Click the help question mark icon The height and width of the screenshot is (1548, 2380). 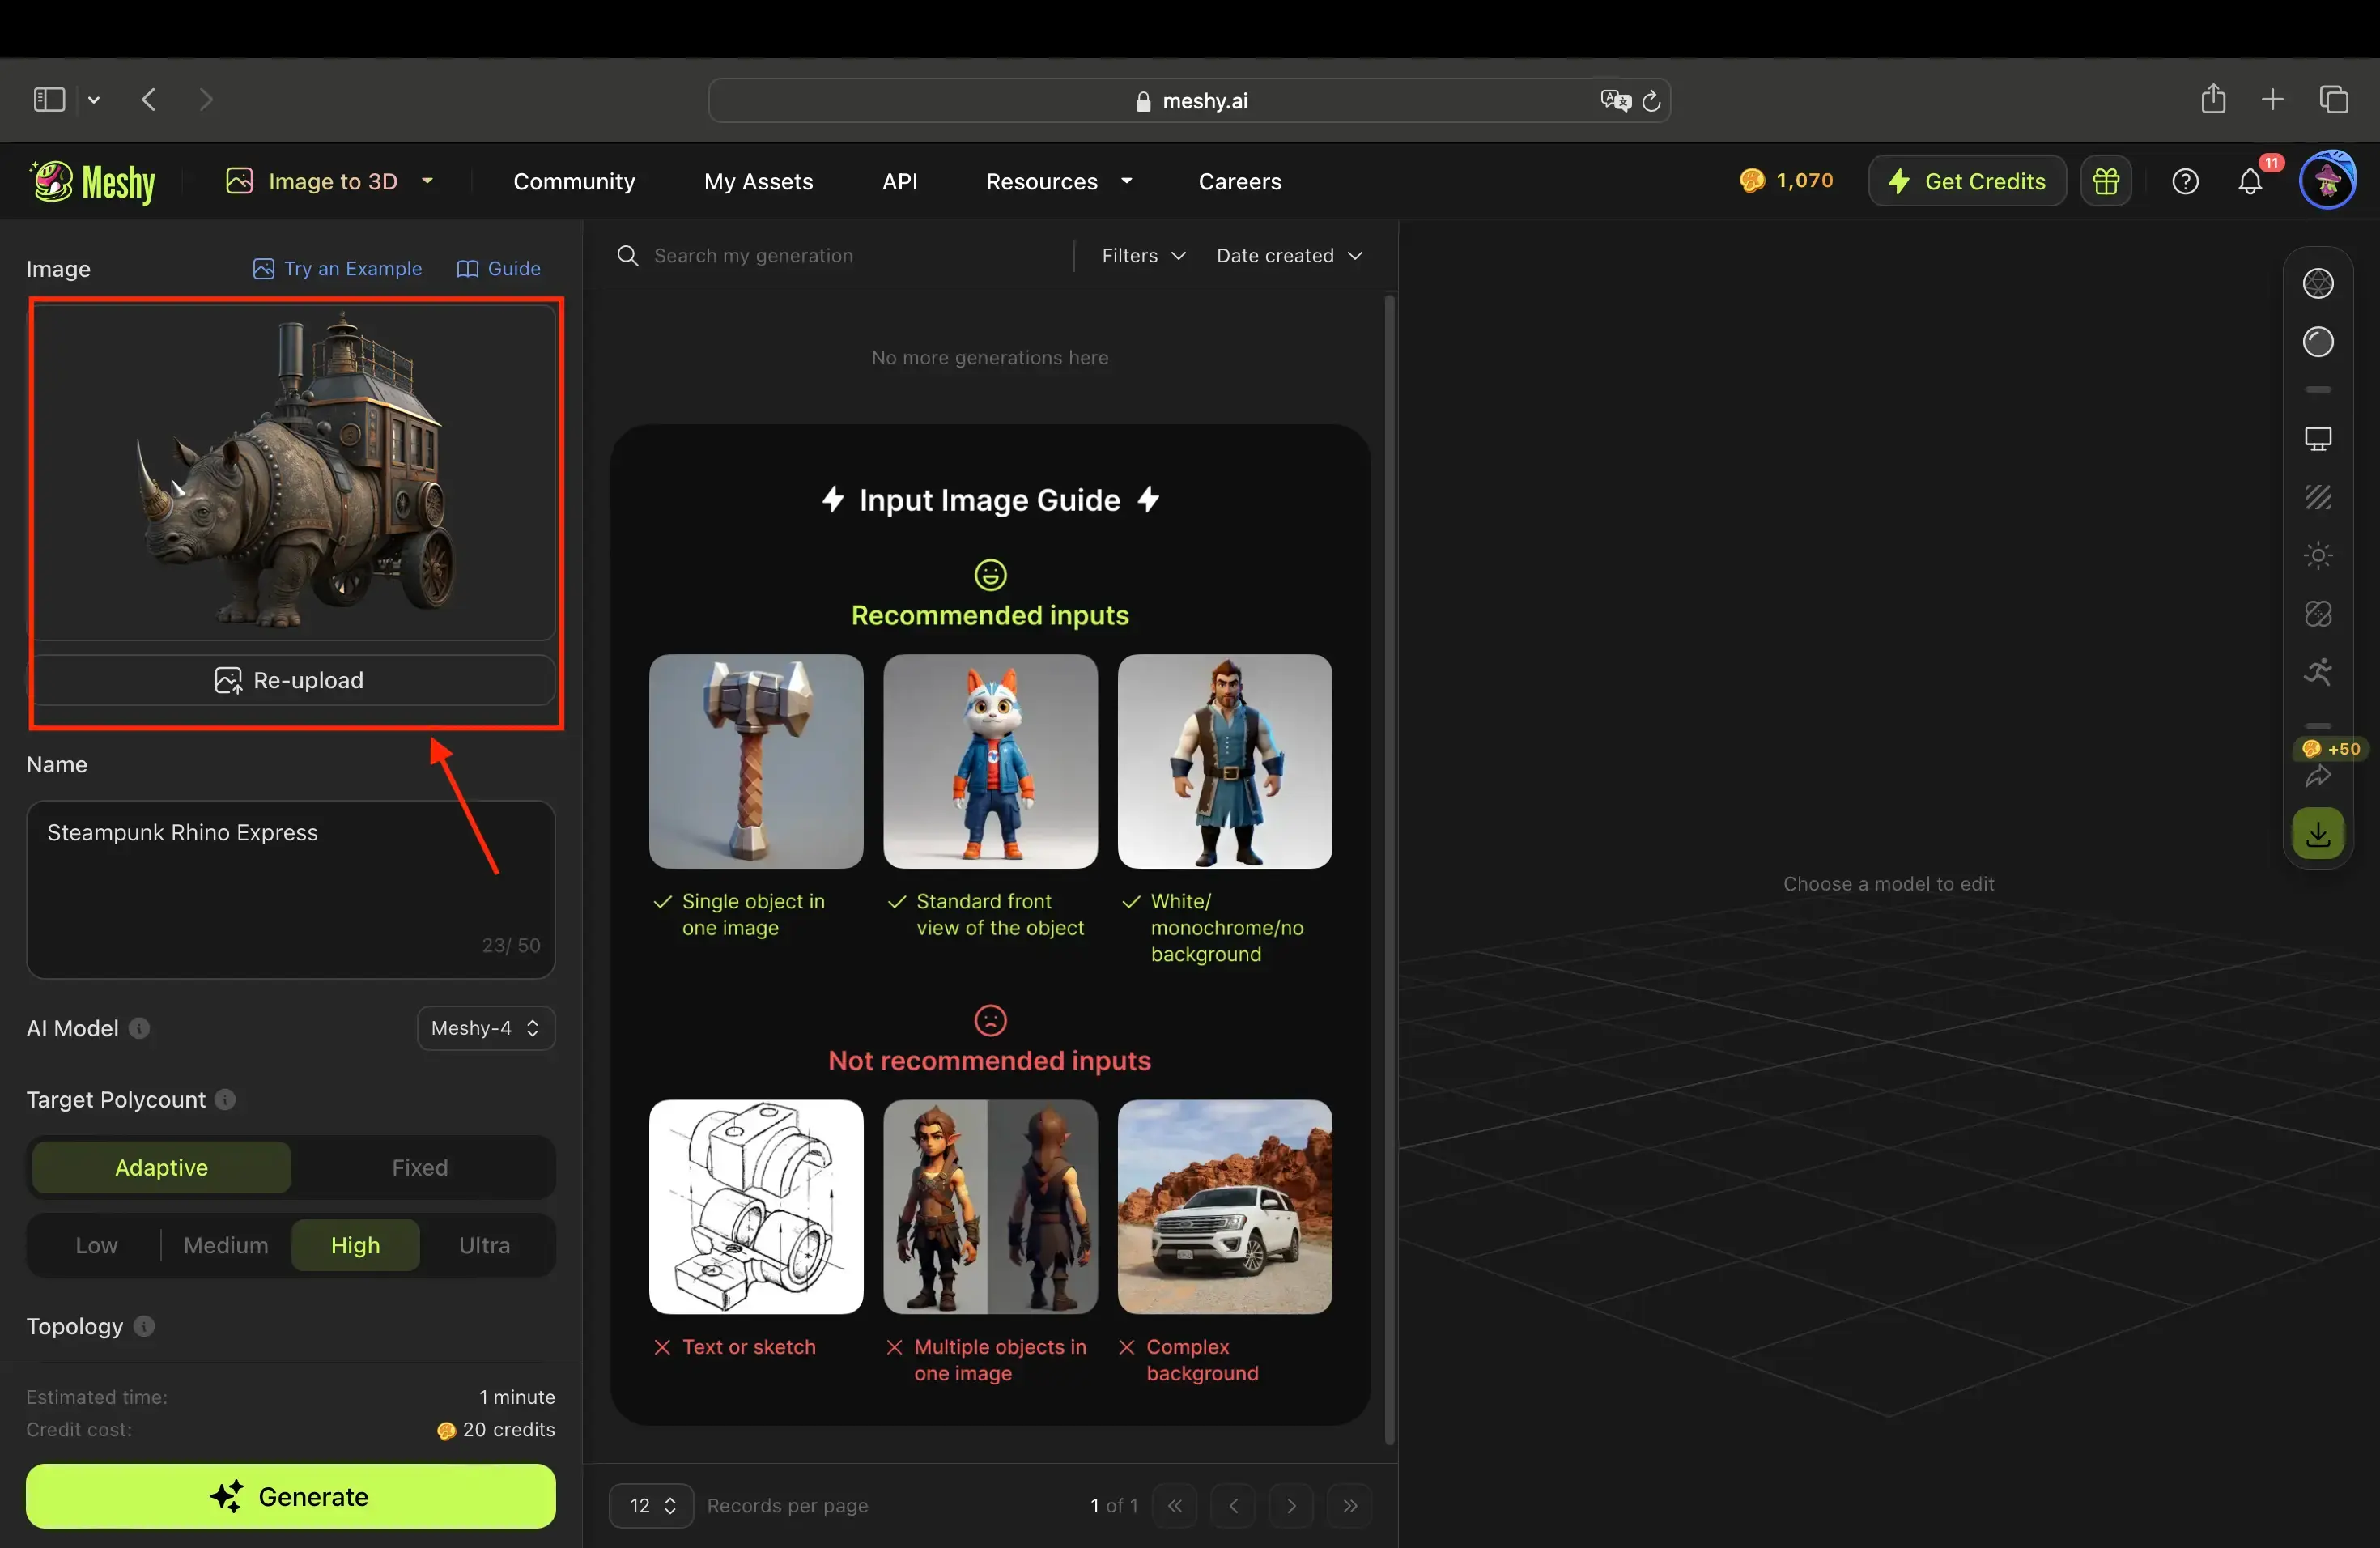[2185, 182]
